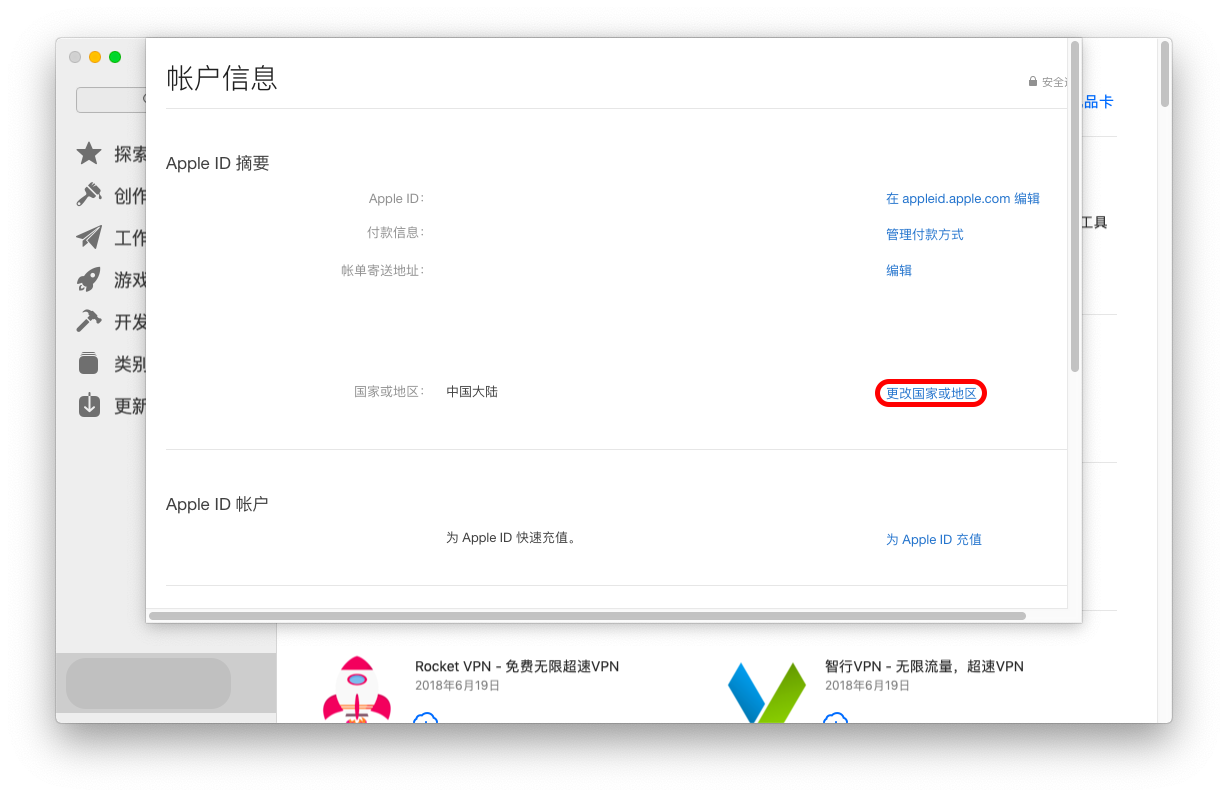Click the Apple ID 帐户 section heading
Viewport: 1228px width, 797px height.
click(217, 505)
